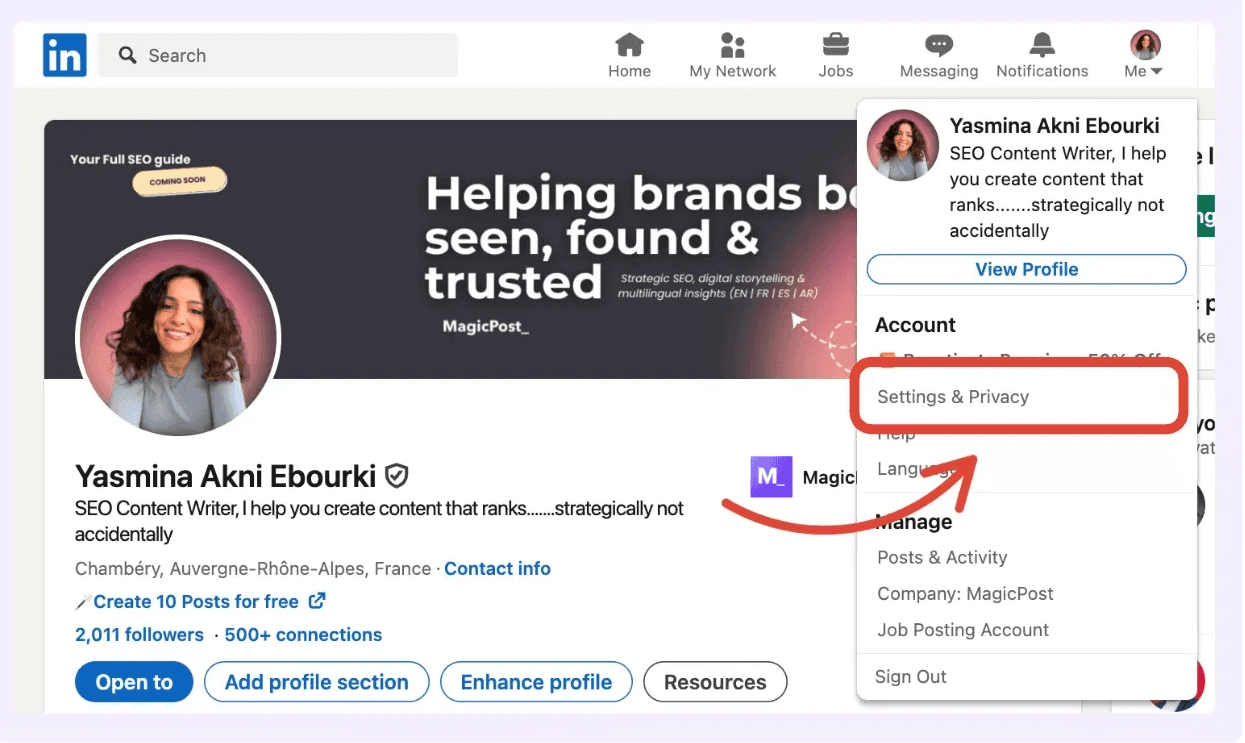
Task: Go to the Jobs briefcase icon
Action: tap(835, 45)
